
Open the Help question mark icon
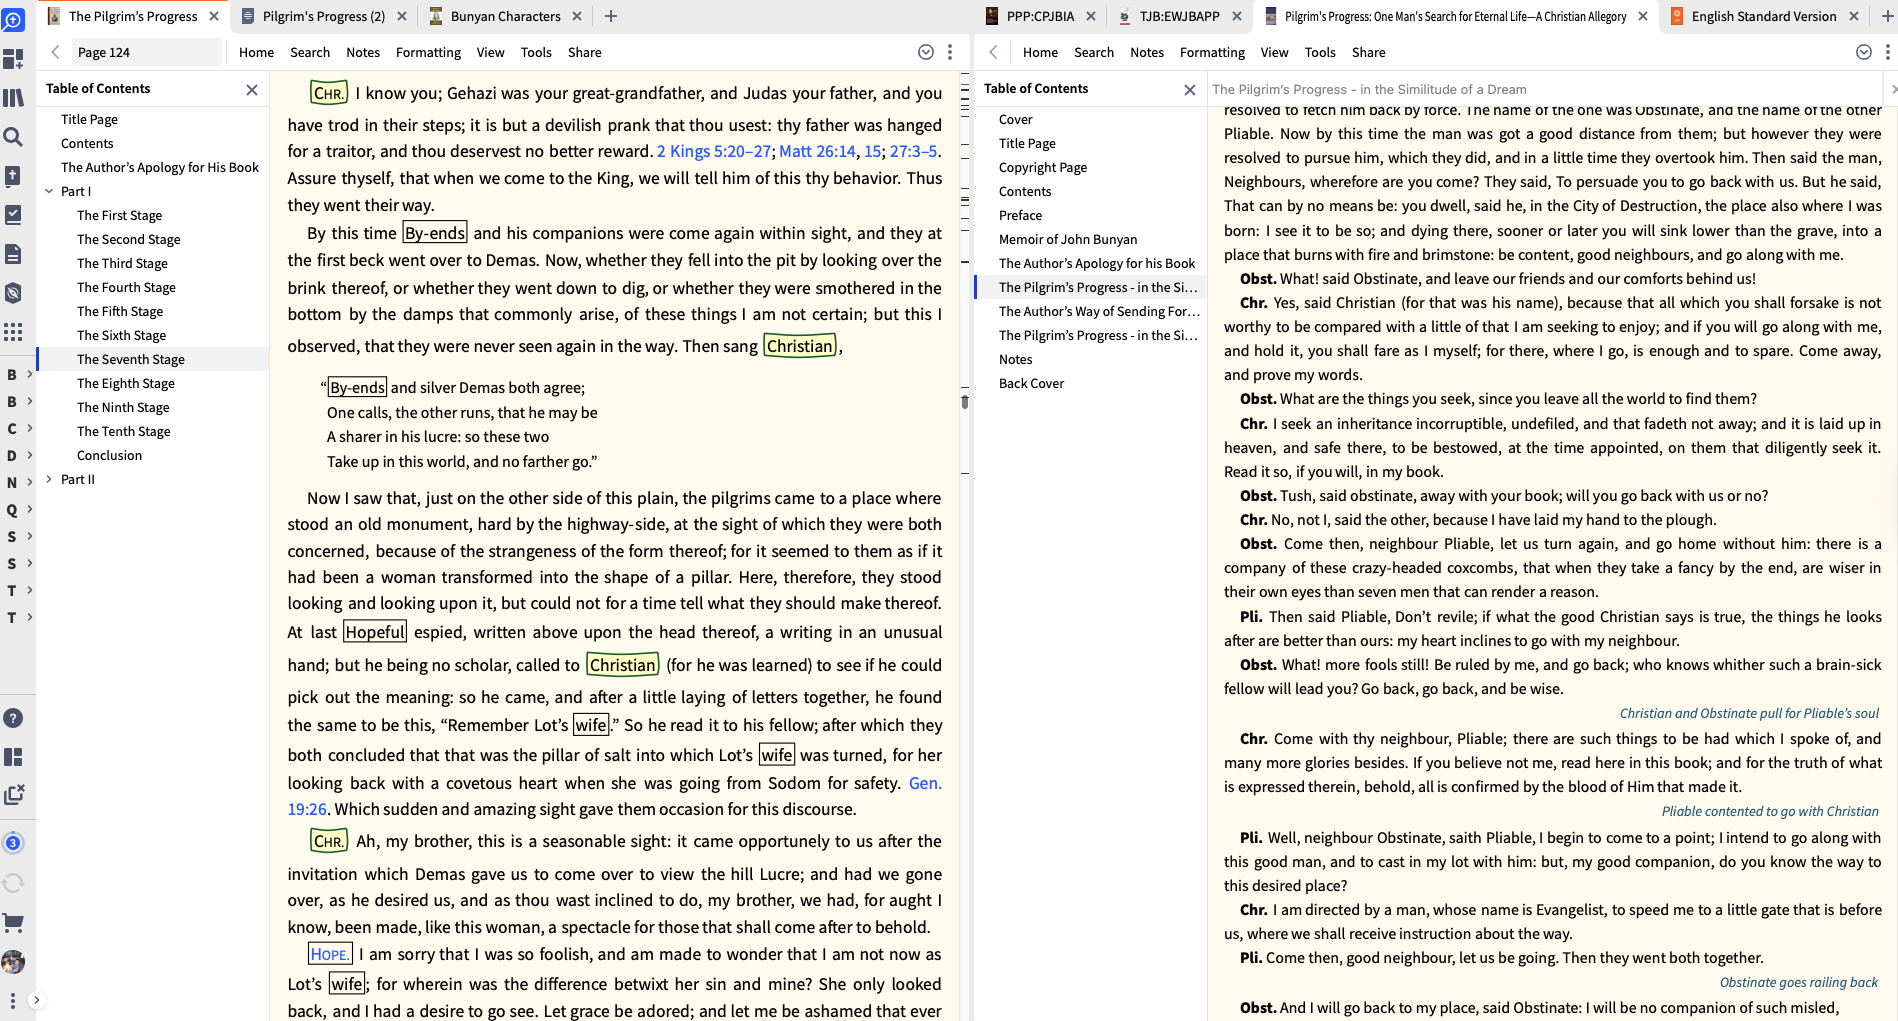13,718
